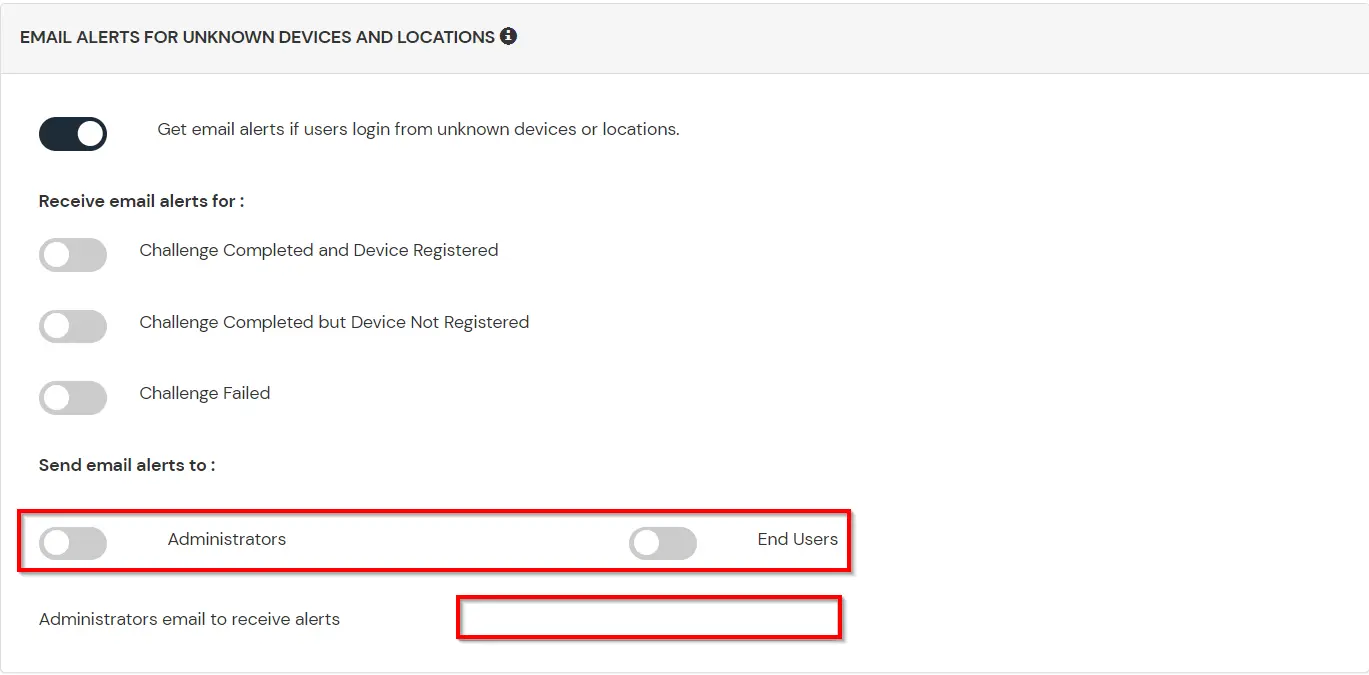Click the 'Administrators email to receive alerts' label

[x=189, y=619]
